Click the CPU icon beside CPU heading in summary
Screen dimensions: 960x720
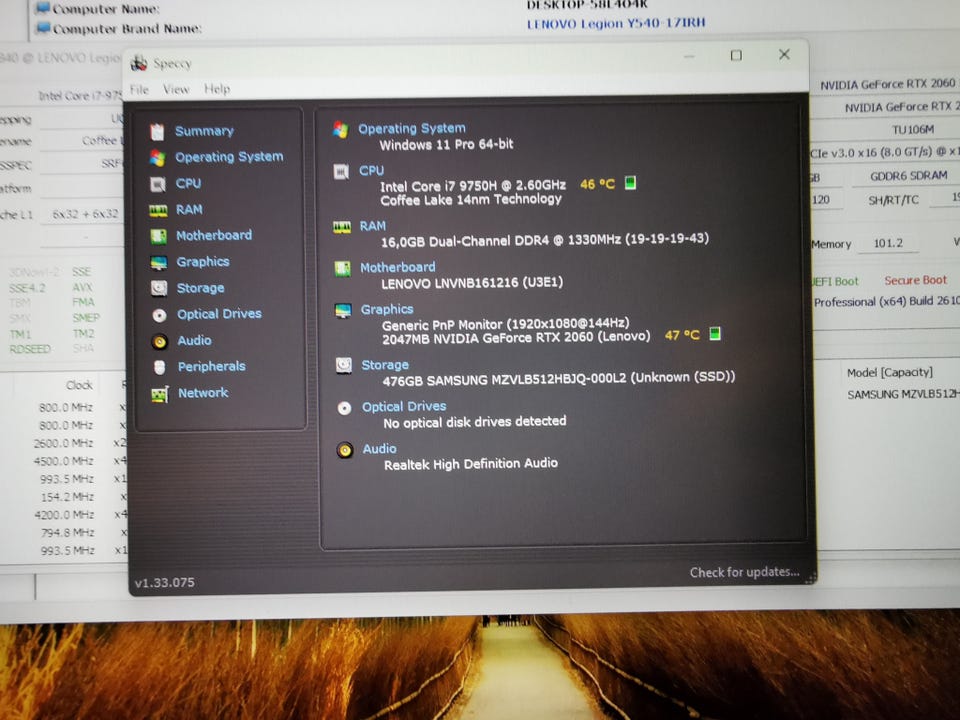(x=341, y=171)
